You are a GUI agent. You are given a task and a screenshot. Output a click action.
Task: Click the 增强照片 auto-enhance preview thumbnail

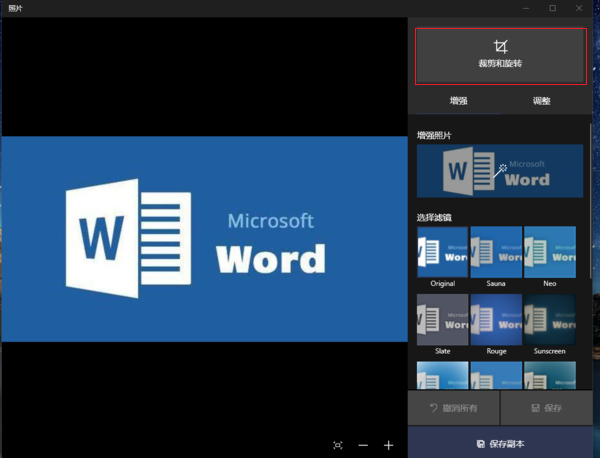[500, 171]
